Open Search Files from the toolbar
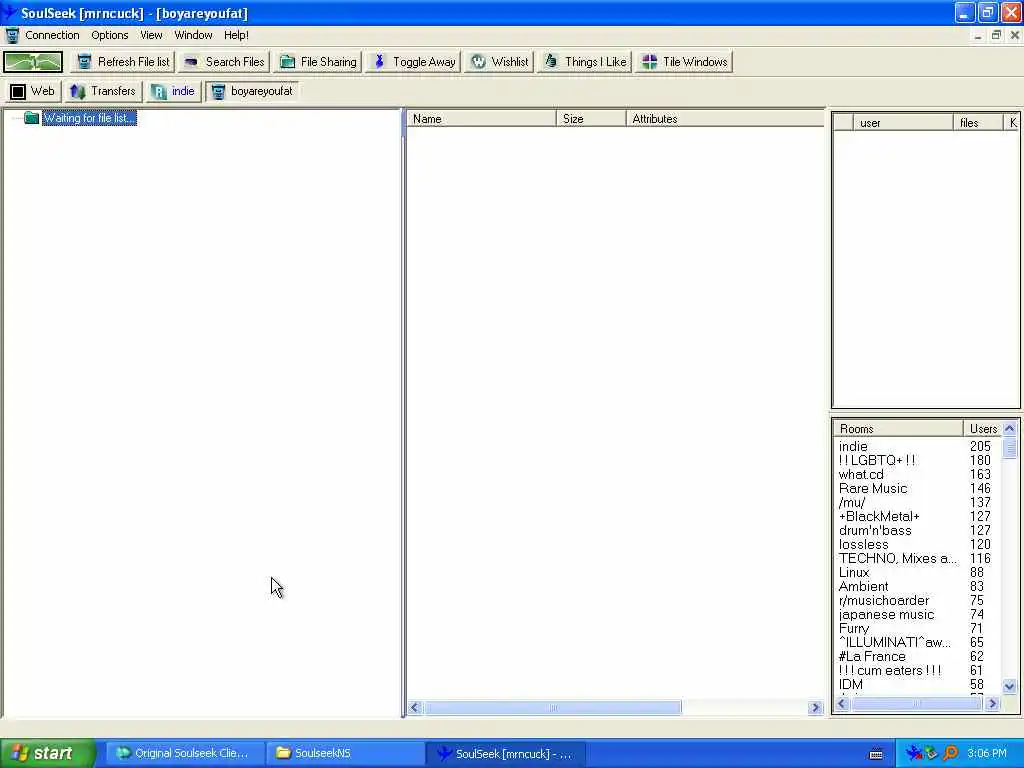The width and height of the screenshot is (1024, 768). [223, 62]
